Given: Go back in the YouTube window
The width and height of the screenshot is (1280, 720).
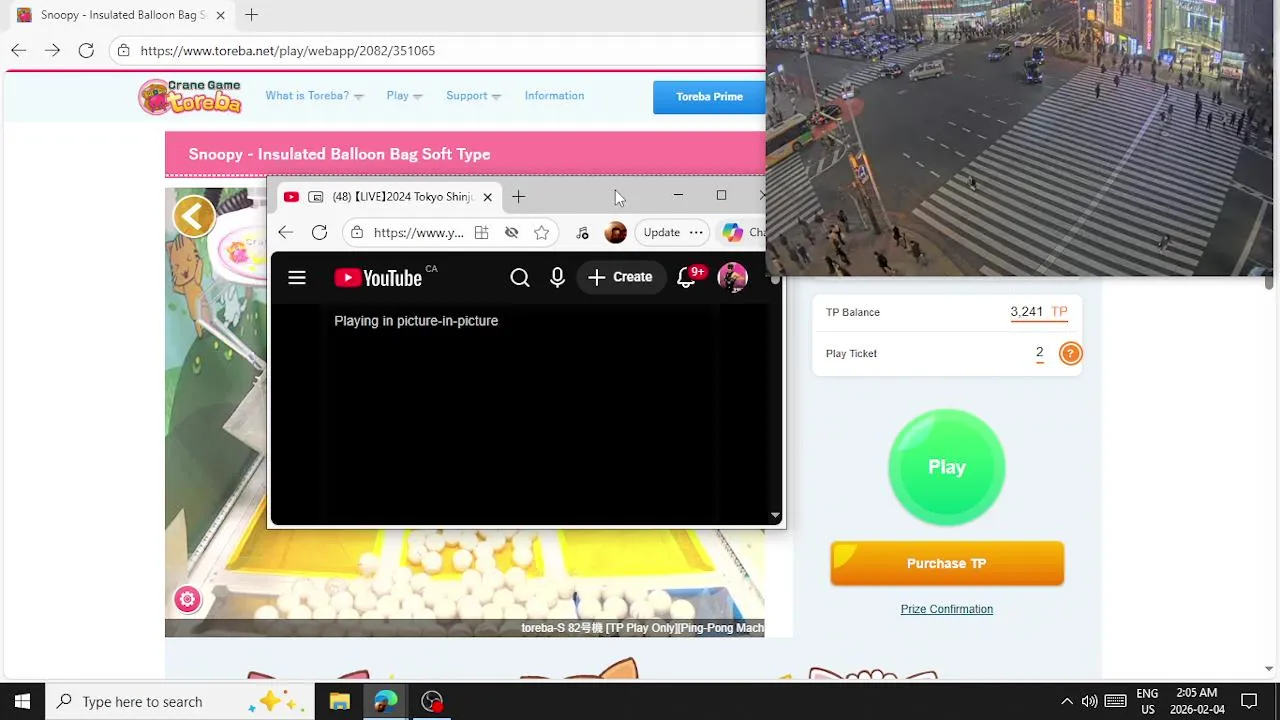Looking at the screenshot, I should pyautogui.click(x=286, y=232).
